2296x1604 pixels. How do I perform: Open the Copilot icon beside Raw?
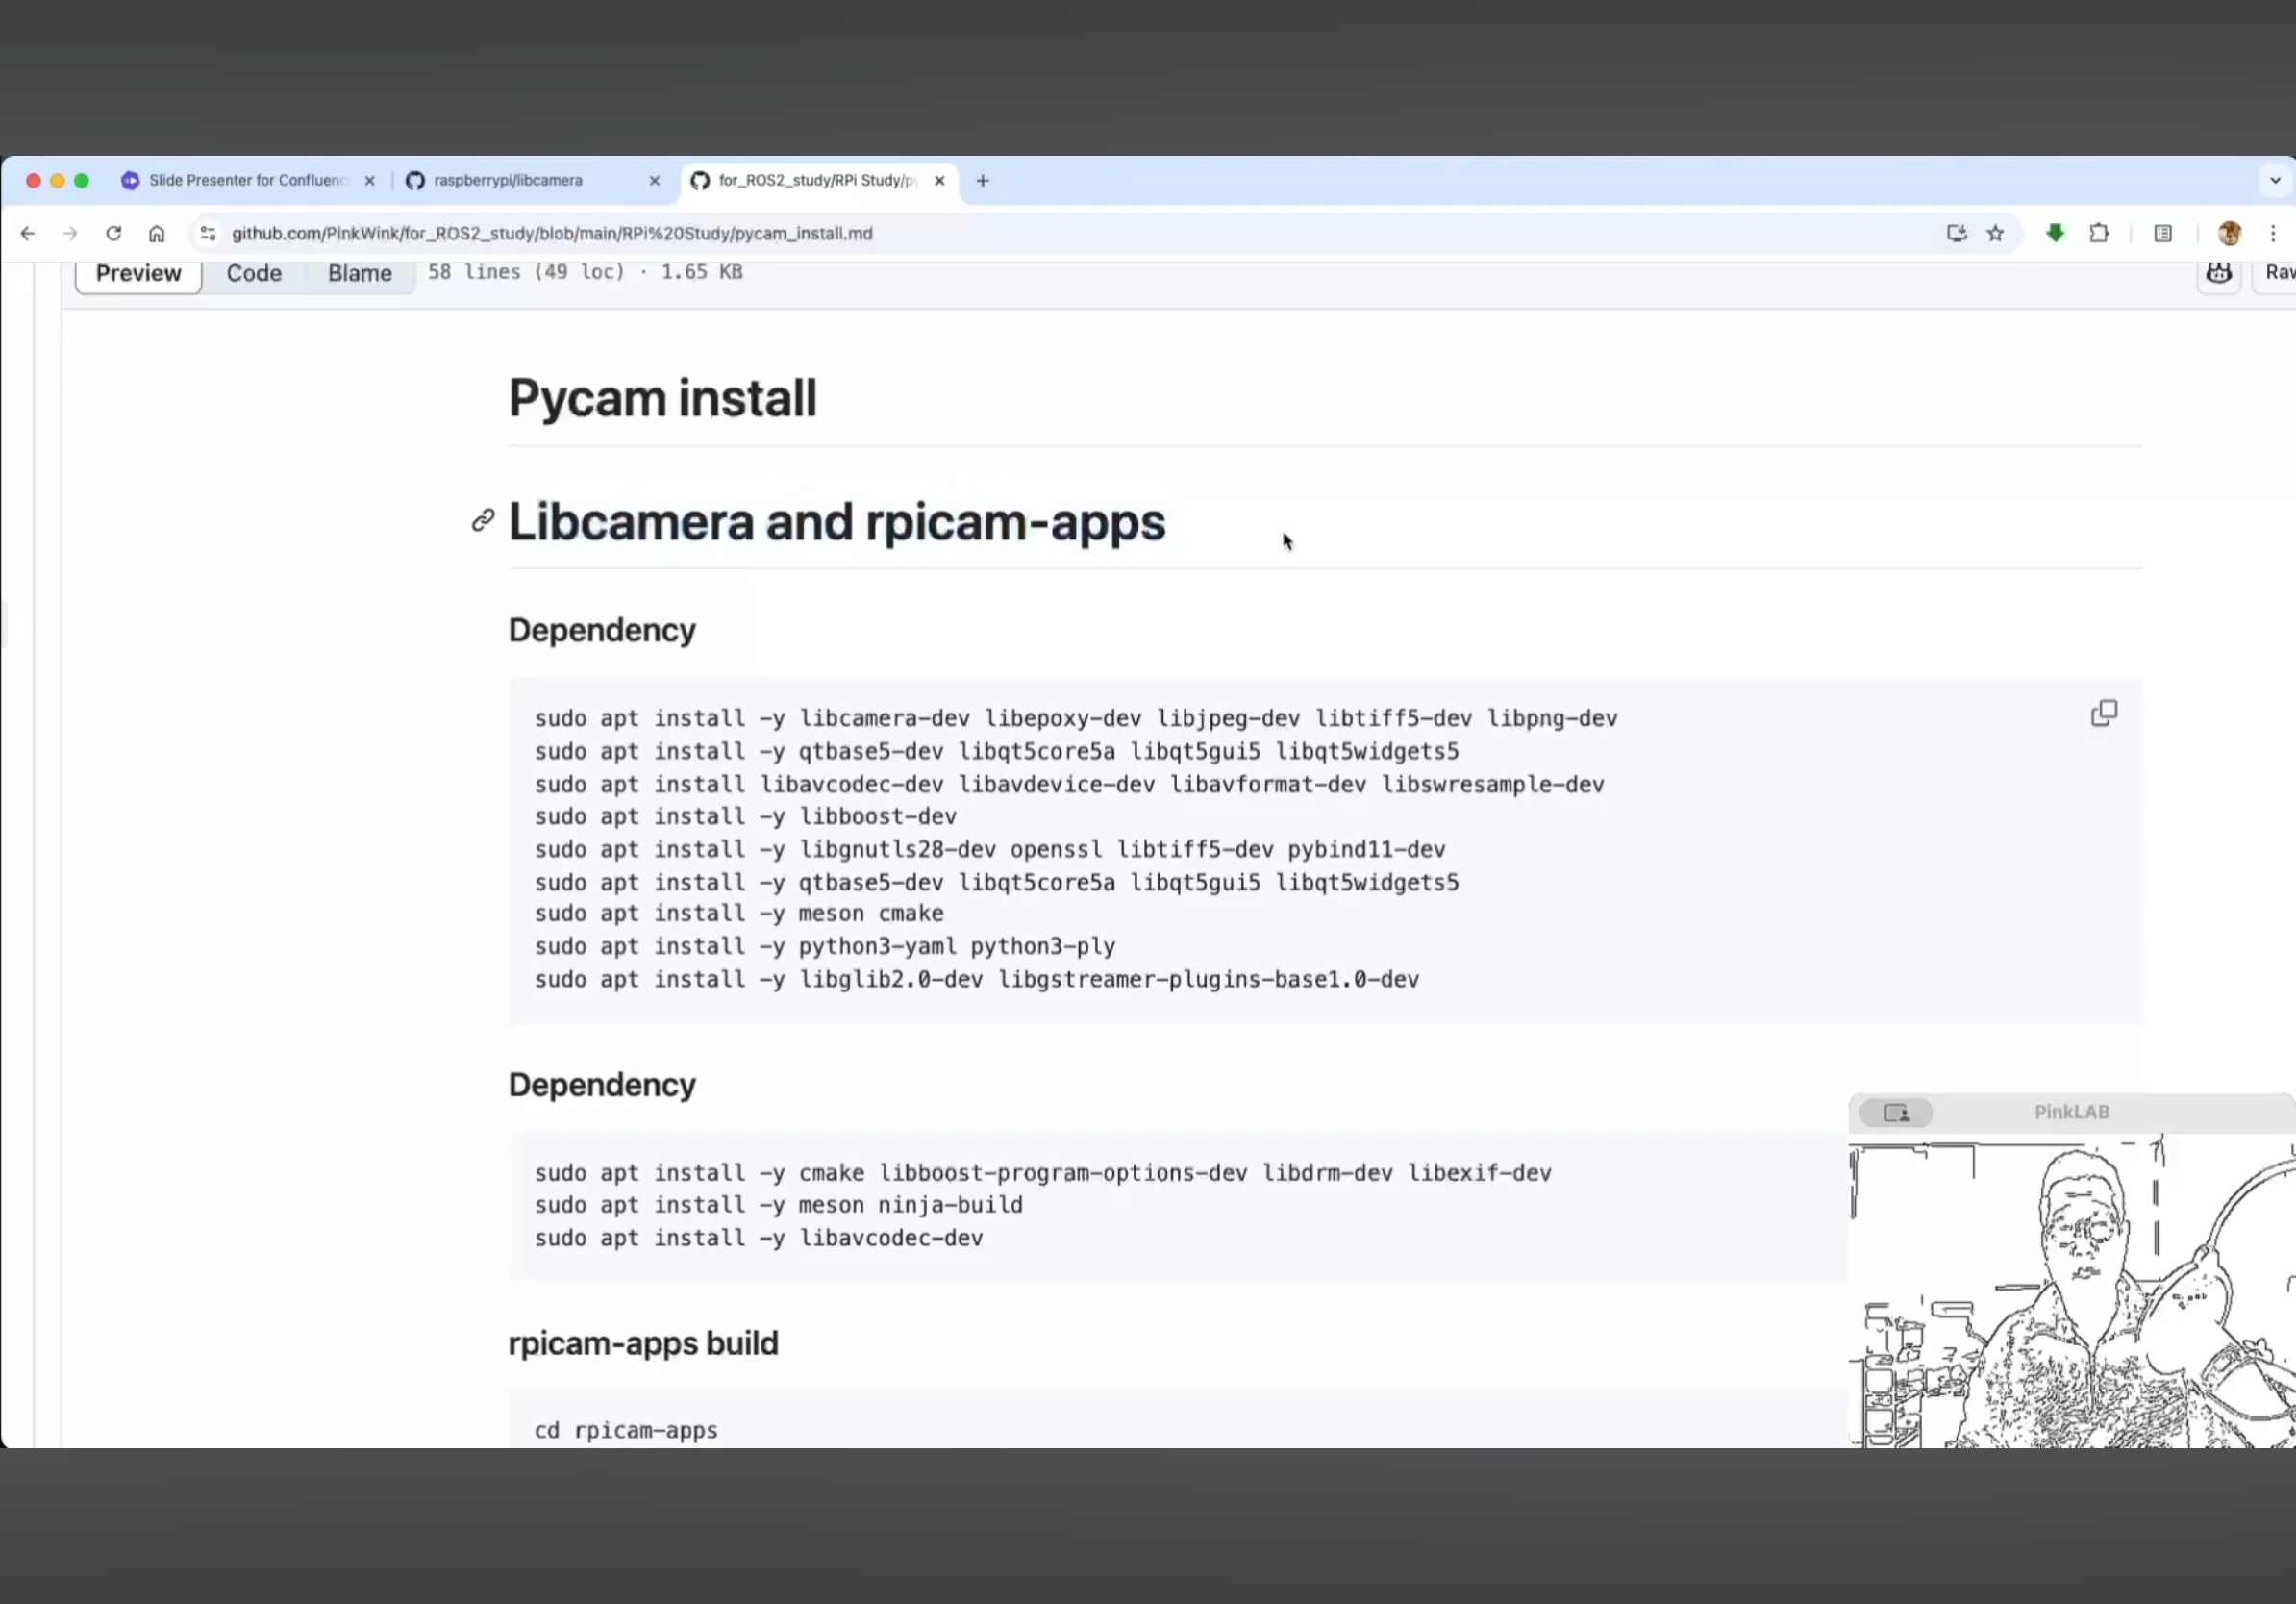[x=2218, y=273]
